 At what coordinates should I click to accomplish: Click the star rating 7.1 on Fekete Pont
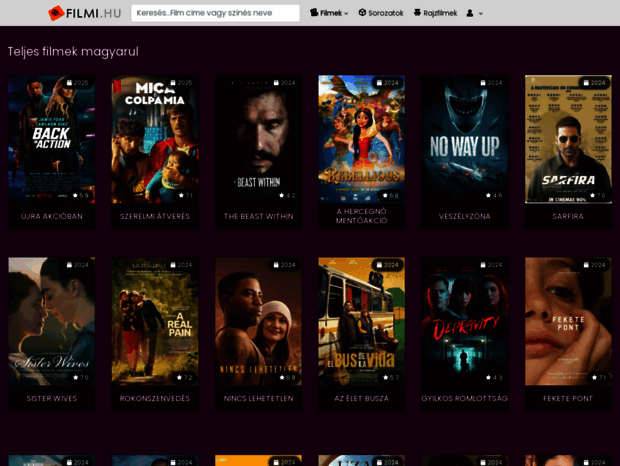[x=599, y=377]
